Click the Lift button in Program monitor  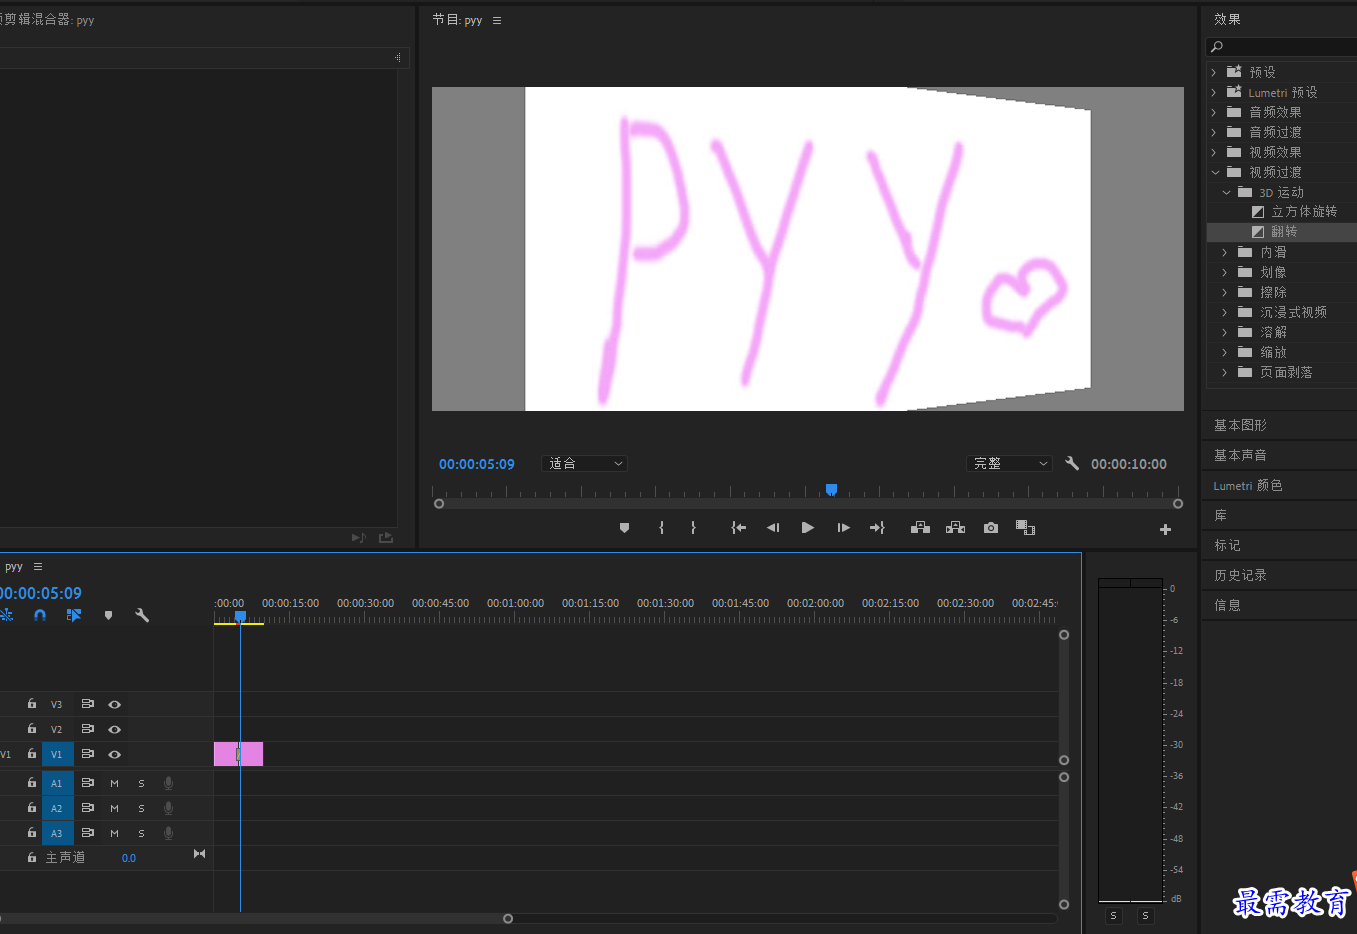921,528
